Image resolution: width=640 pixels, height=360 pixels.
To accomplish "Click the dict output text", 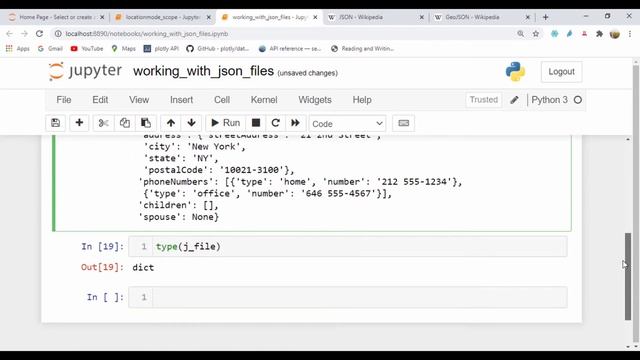I will pos(143,268).
